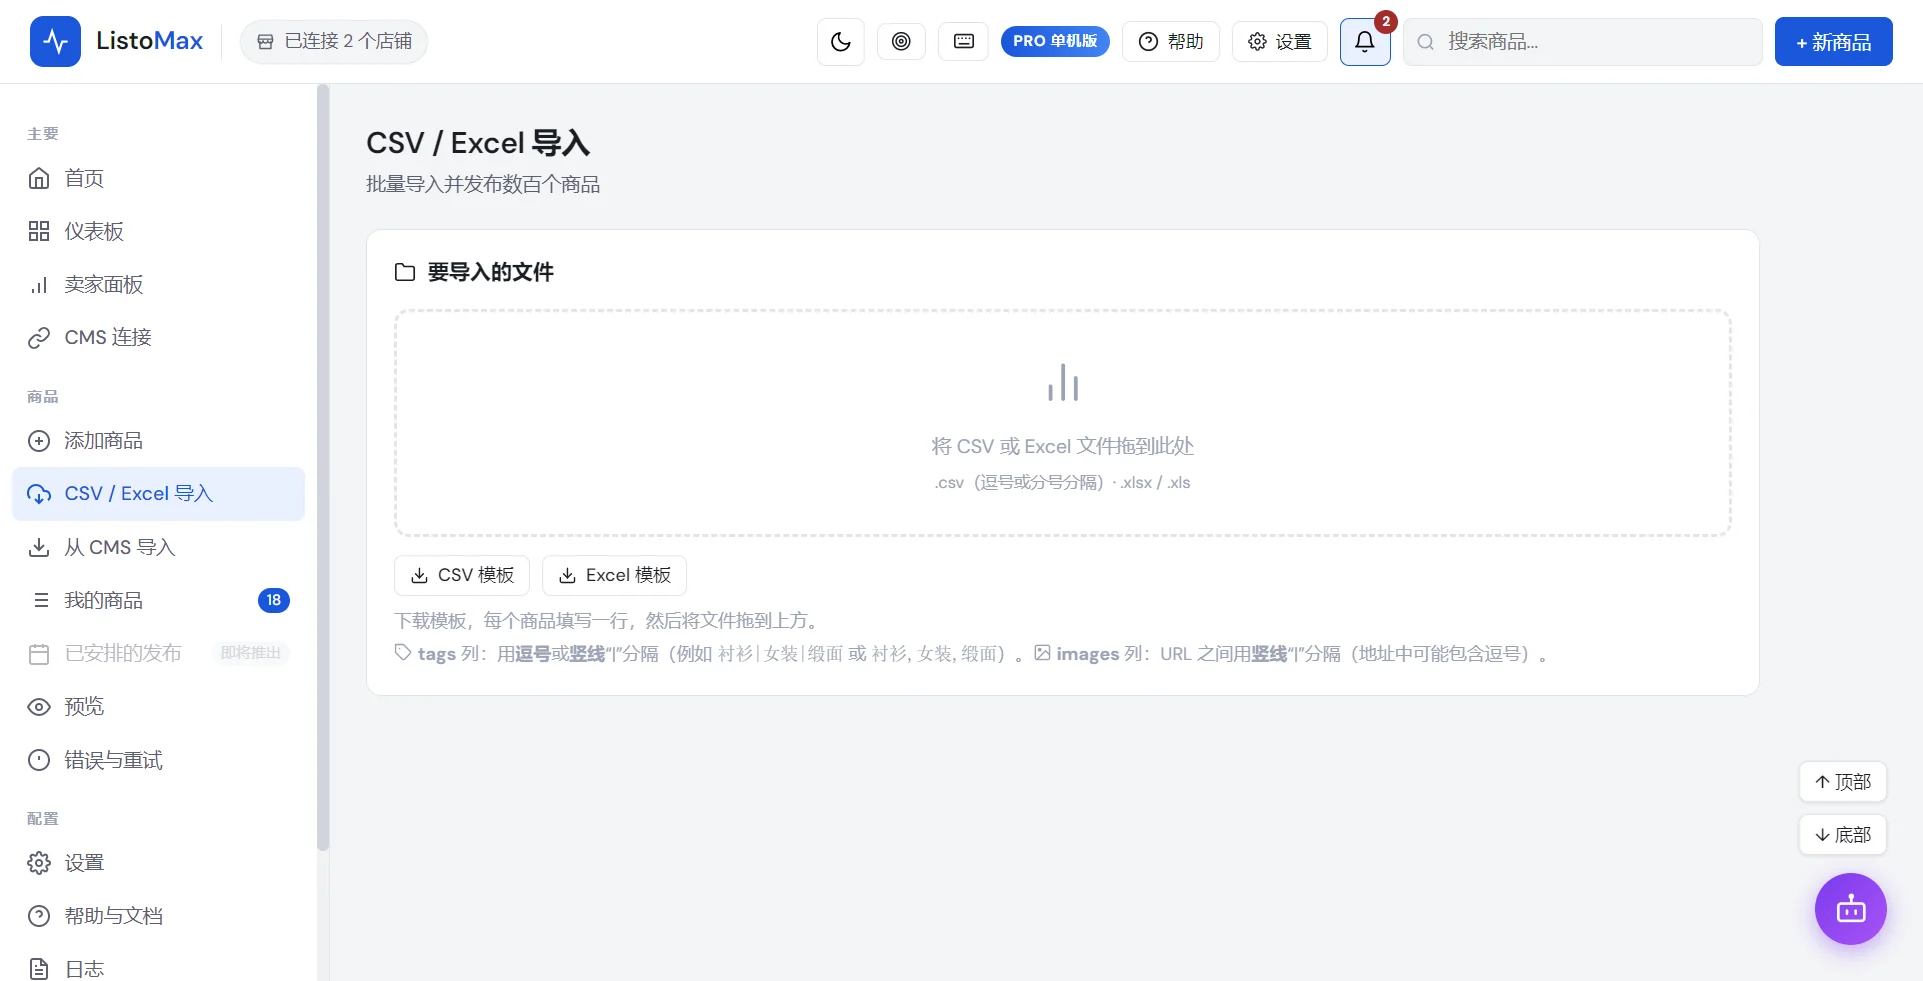Image resolution: width=1923 pixels, height=981 pixels.
Task: Toggle dark mode moon icon
Action: 840,41
